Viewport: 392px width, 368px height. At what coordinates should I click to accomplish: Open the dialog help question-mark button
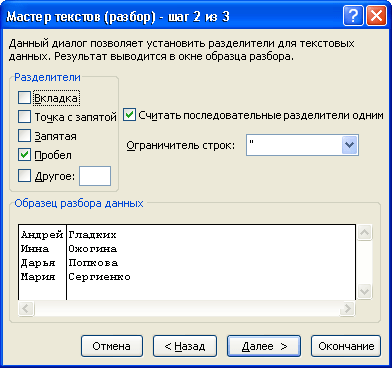[x=353, y=16]
